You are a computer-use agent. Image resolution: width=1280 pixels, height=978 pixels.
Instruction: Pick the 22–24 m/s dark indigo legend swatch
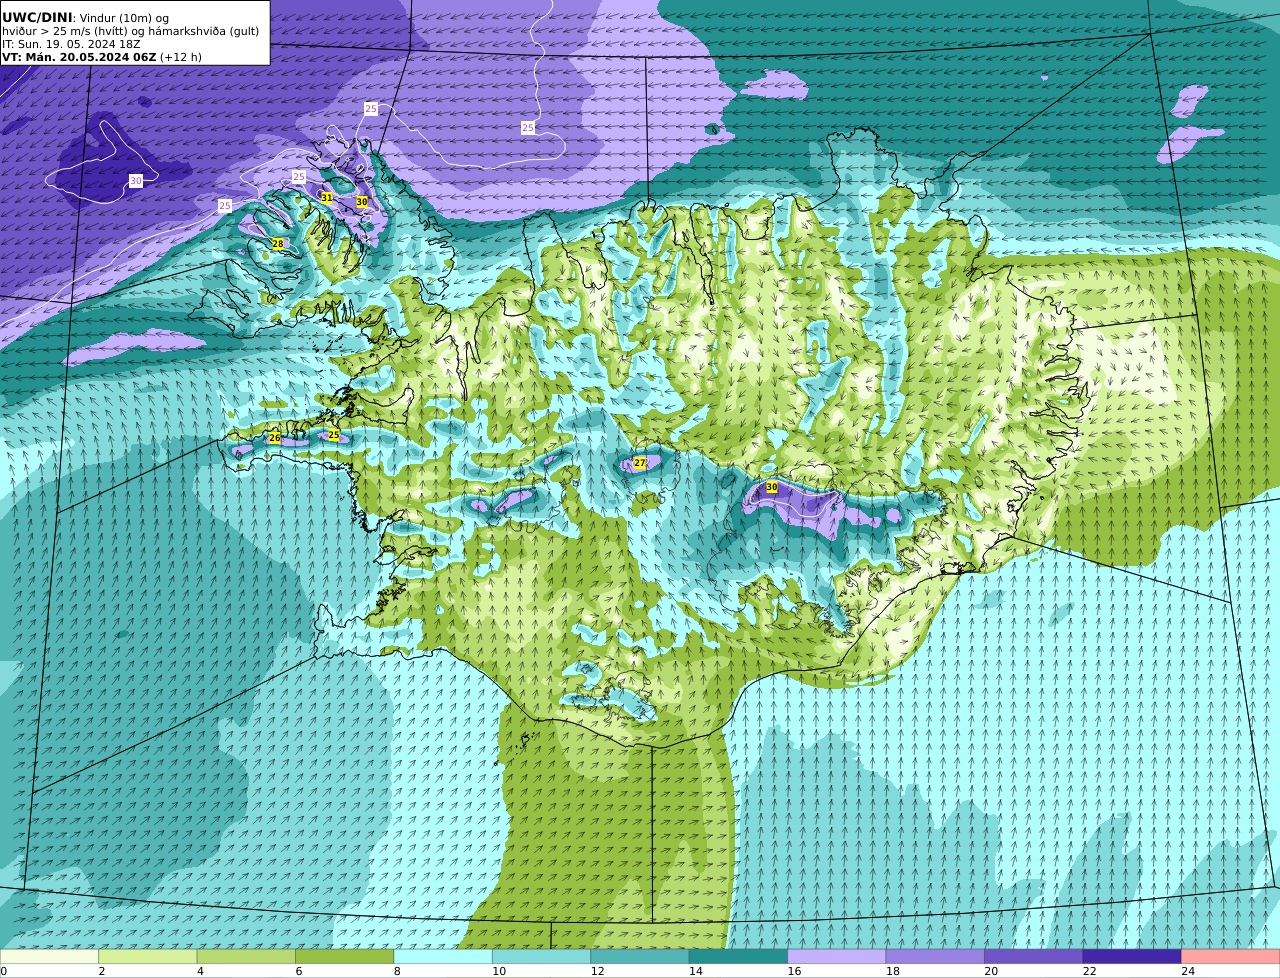(1132, 956)
